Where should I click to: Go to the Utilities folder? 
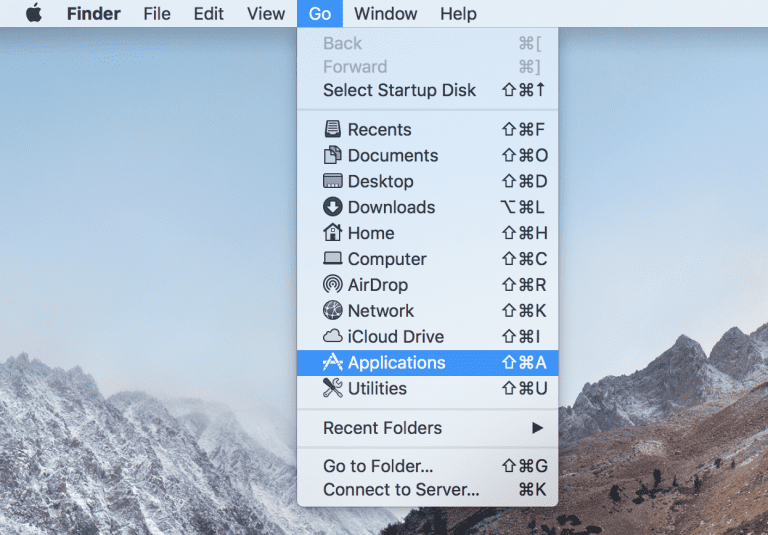pos(427,389)
